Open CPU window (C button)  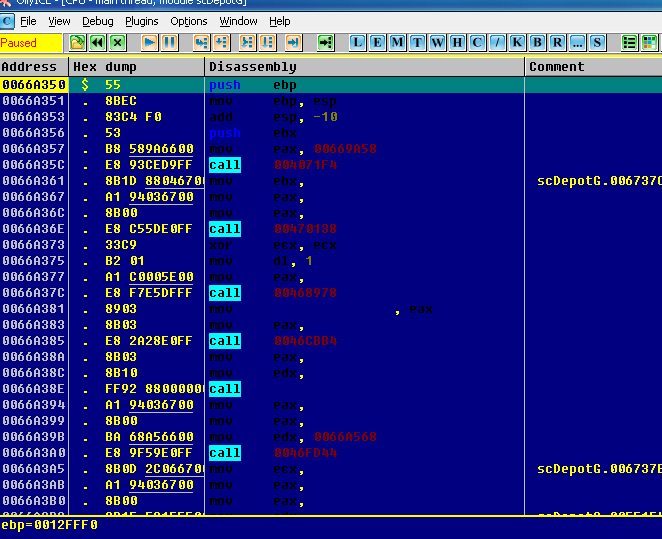click(x=478, y=43)
